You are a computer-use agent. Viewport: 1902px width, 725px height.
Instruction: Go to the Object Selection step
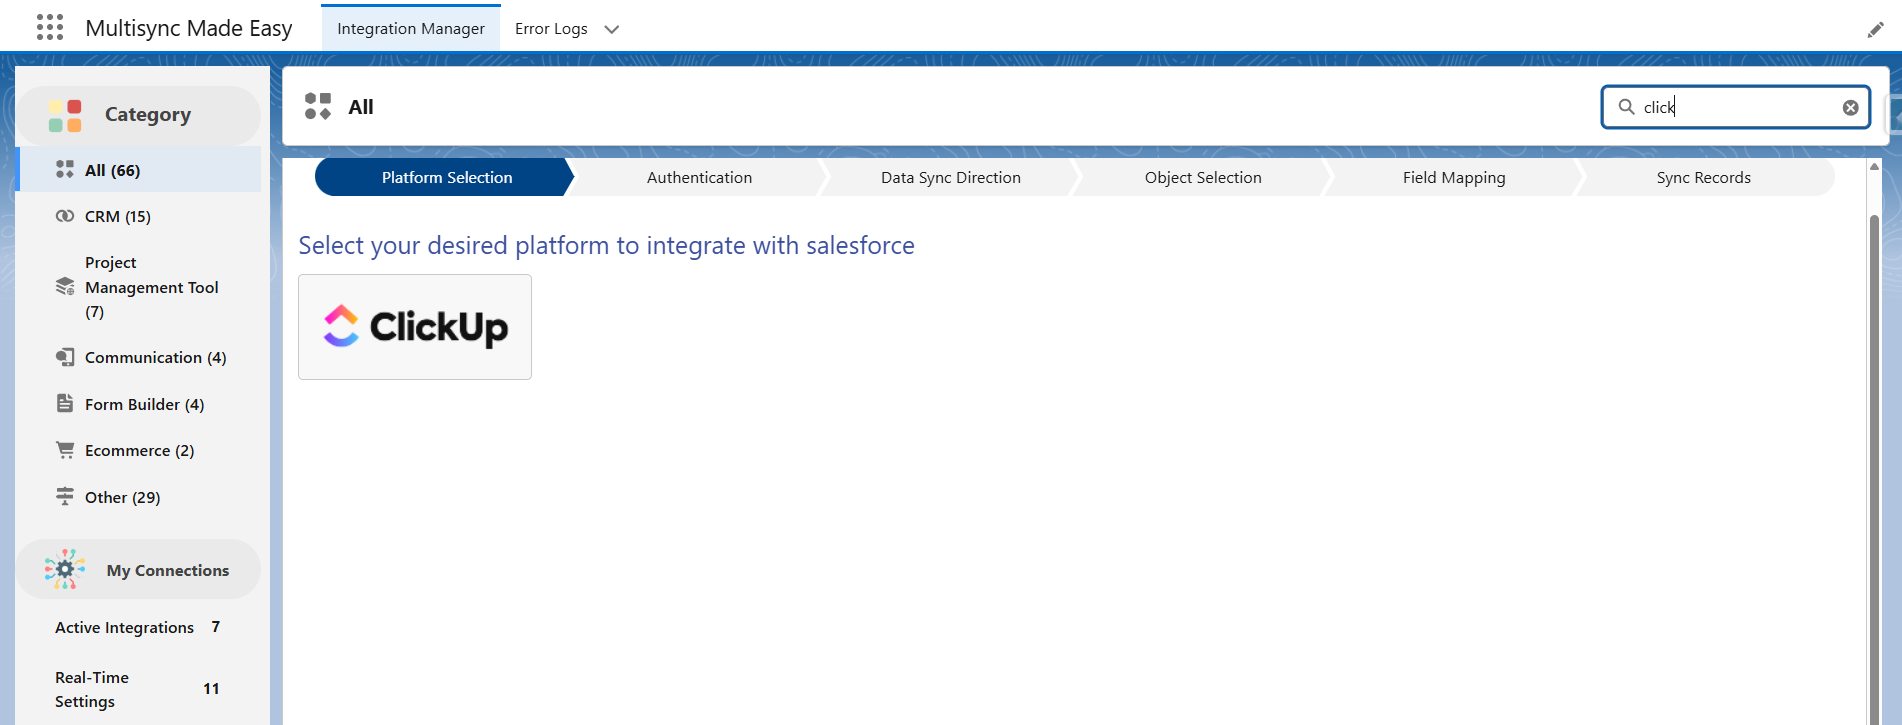point(1203,177)
